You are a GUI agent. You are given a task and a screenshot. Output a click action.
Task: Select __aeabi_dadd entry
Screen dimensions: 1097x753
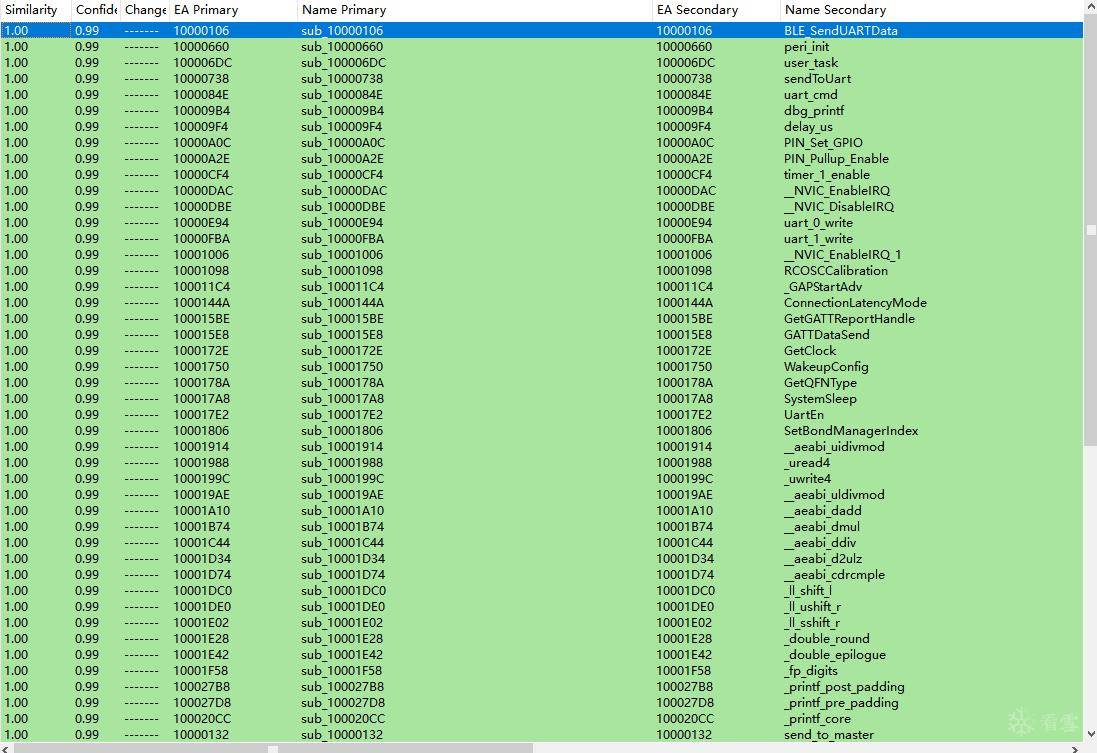pyautogui.click(x=823, y=511)
